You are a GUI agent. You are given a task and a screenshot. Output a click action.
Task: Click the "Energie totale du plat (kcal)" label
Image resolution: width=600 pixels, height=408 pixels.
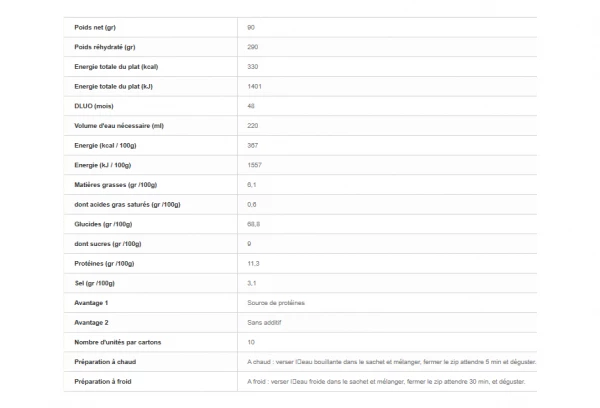pyautogui.click(x=118, y=66)
